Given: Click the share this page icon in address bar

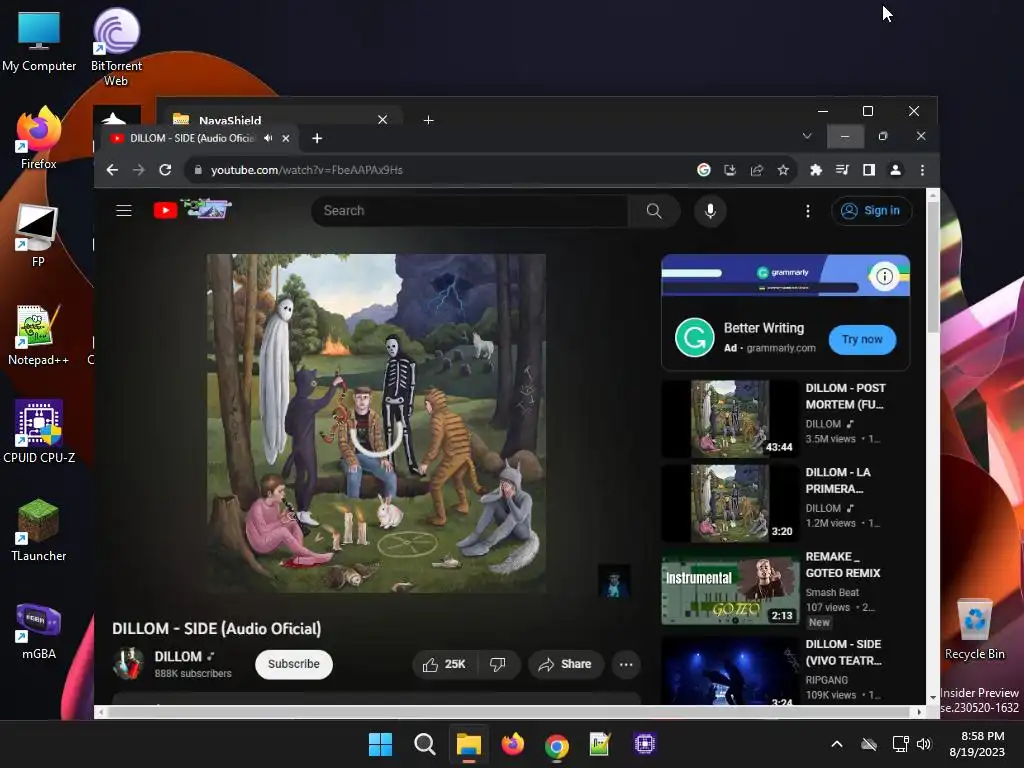Looking at the screenshot, I should (x=757, y=170).
